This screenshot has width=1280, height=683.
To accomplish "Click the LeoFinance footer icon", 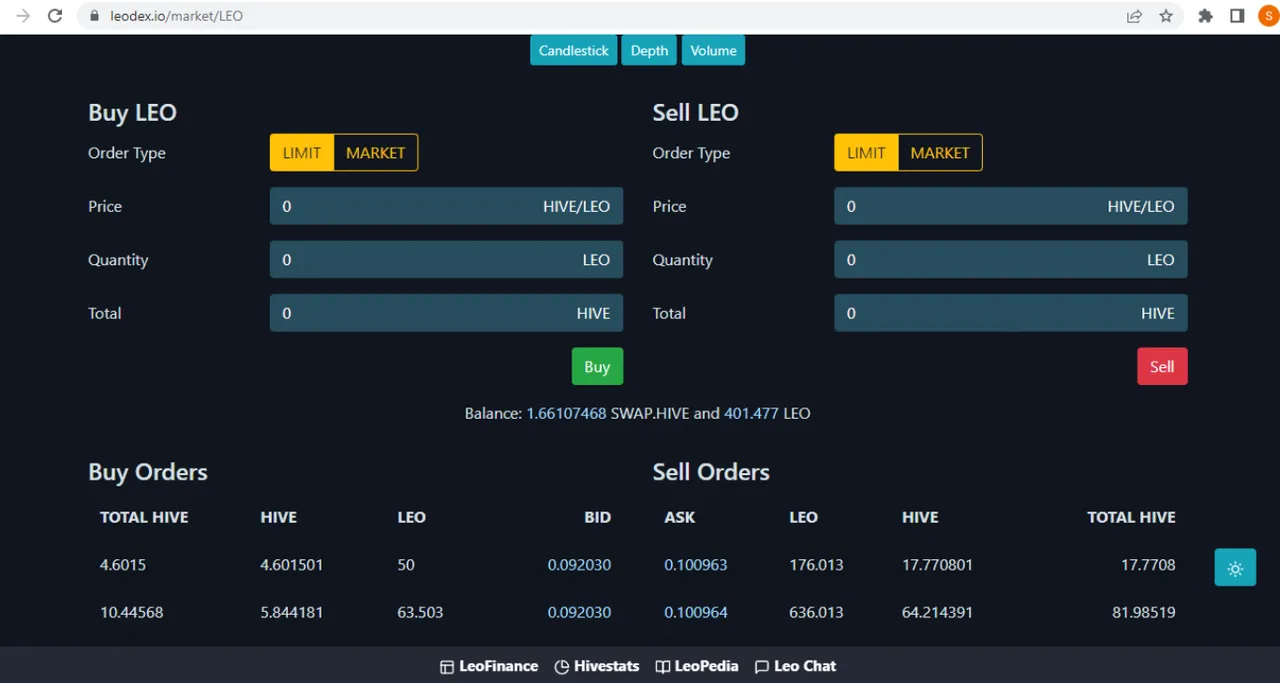I will pos(447,667).
